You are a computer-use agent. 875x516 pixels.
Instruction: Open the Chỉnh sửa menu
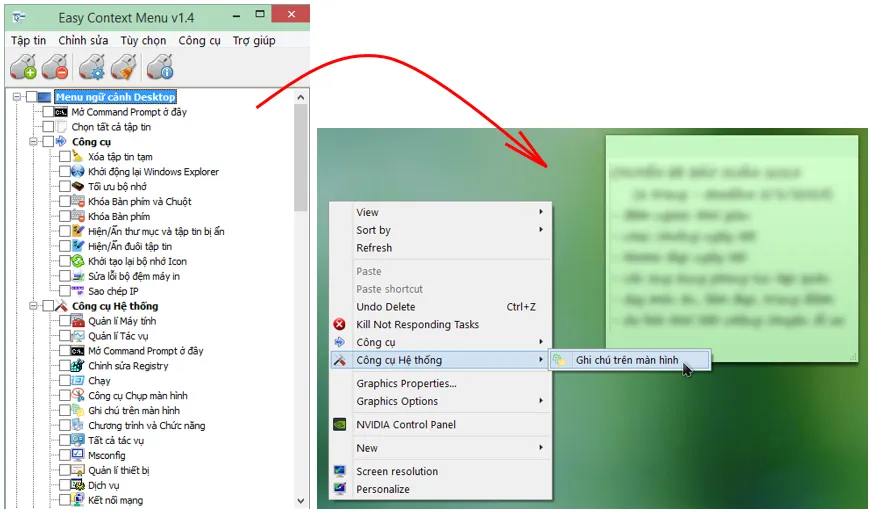[83, 40]
